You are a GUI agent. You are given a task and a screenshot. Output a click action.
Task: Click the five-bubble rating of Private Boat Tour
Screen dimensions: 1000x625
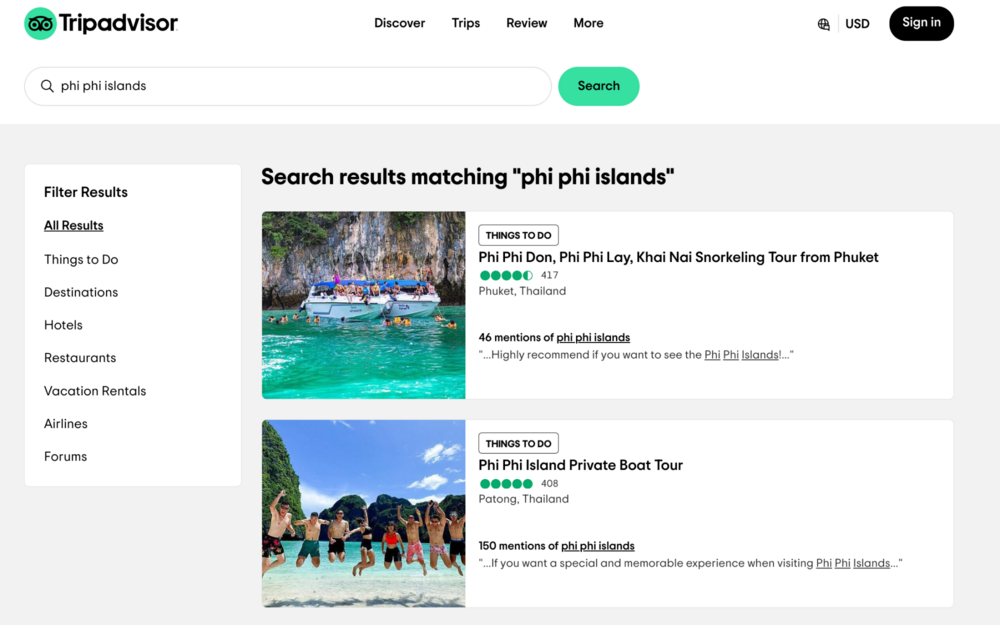(506, 484)
